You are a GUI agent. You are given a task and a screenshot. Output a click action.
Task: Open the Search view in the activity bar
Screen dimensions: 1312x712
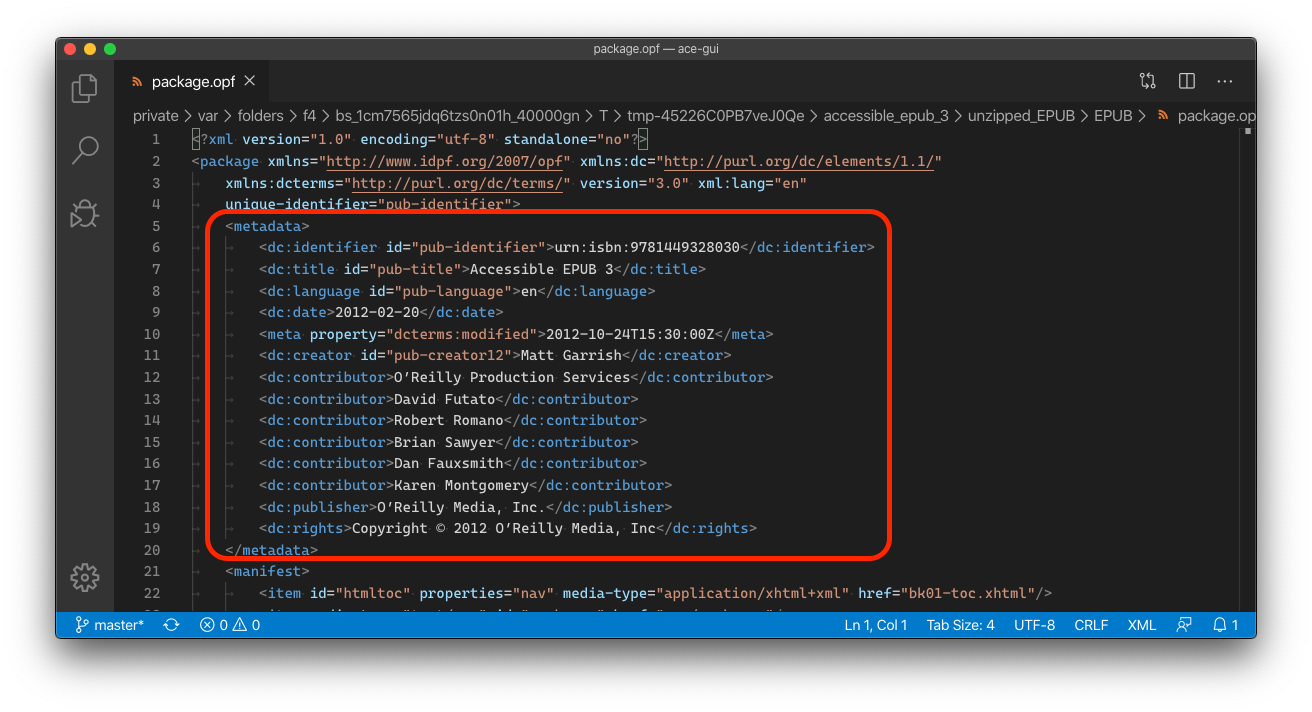[x=85, y=151]
